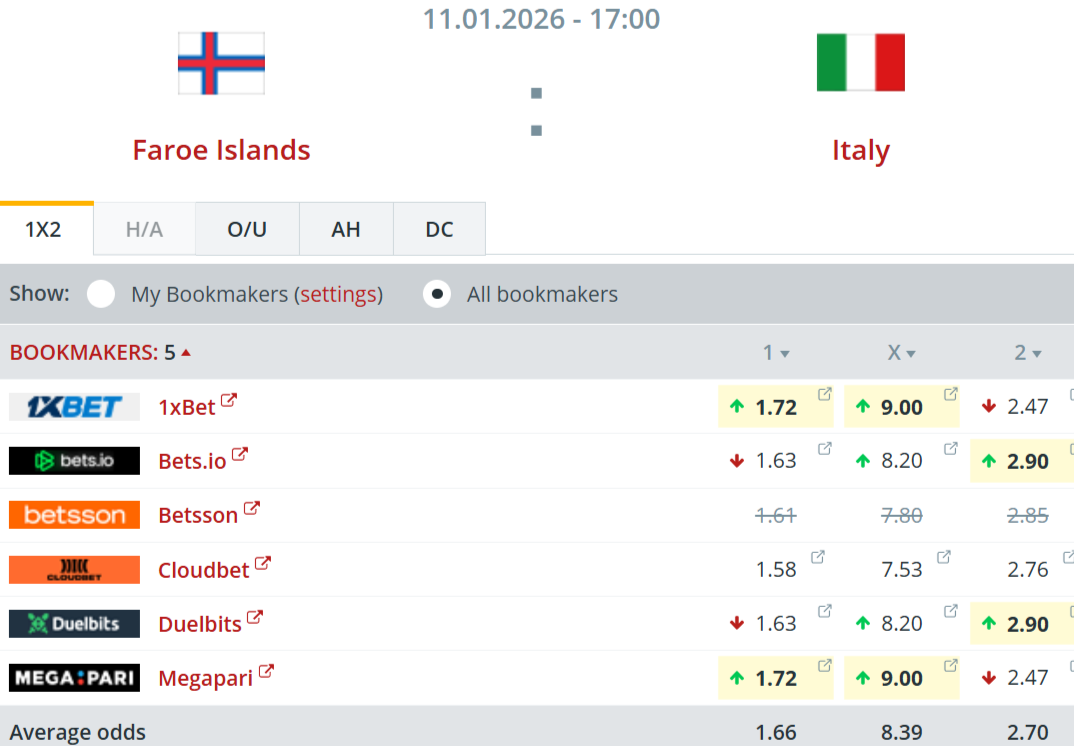Screen dimensions: 1074x746
Task: Click the Megapari bookmaker logo
Action: click(74, 678)
